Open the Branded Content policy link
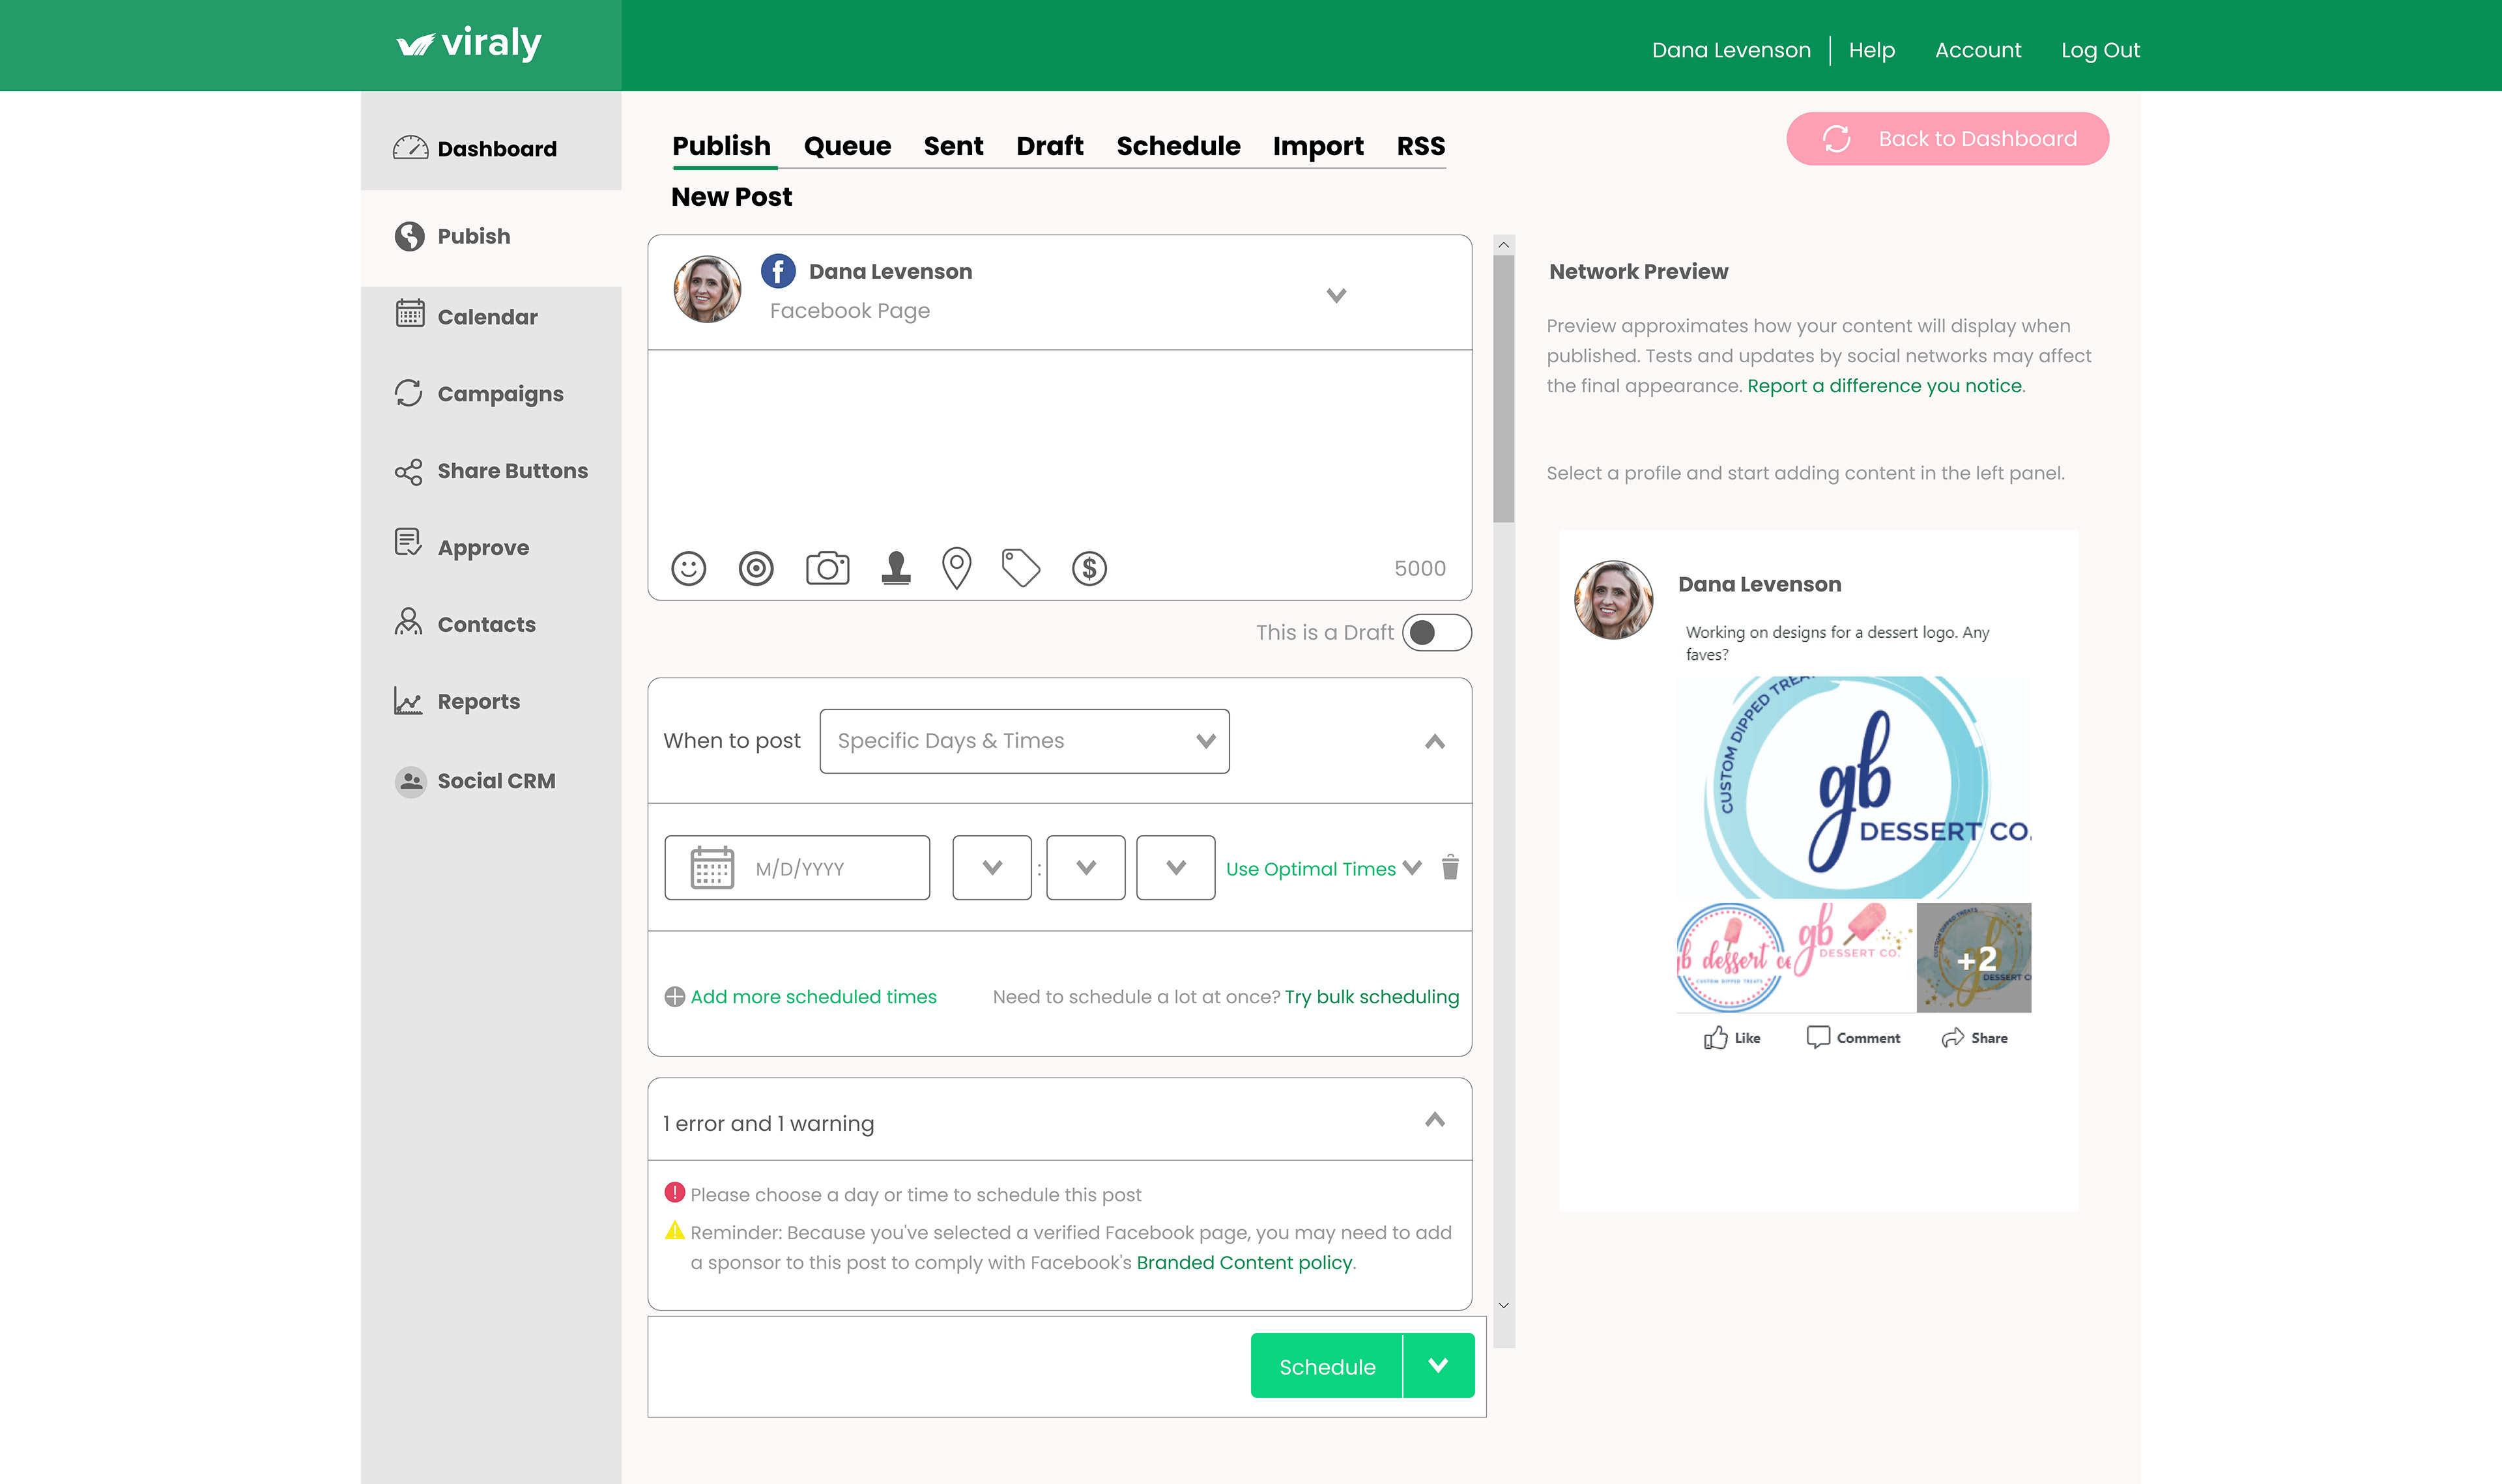The width and height of the screenshot is (2502, 1484). pyautogui.click(x=1244, y=1262)
